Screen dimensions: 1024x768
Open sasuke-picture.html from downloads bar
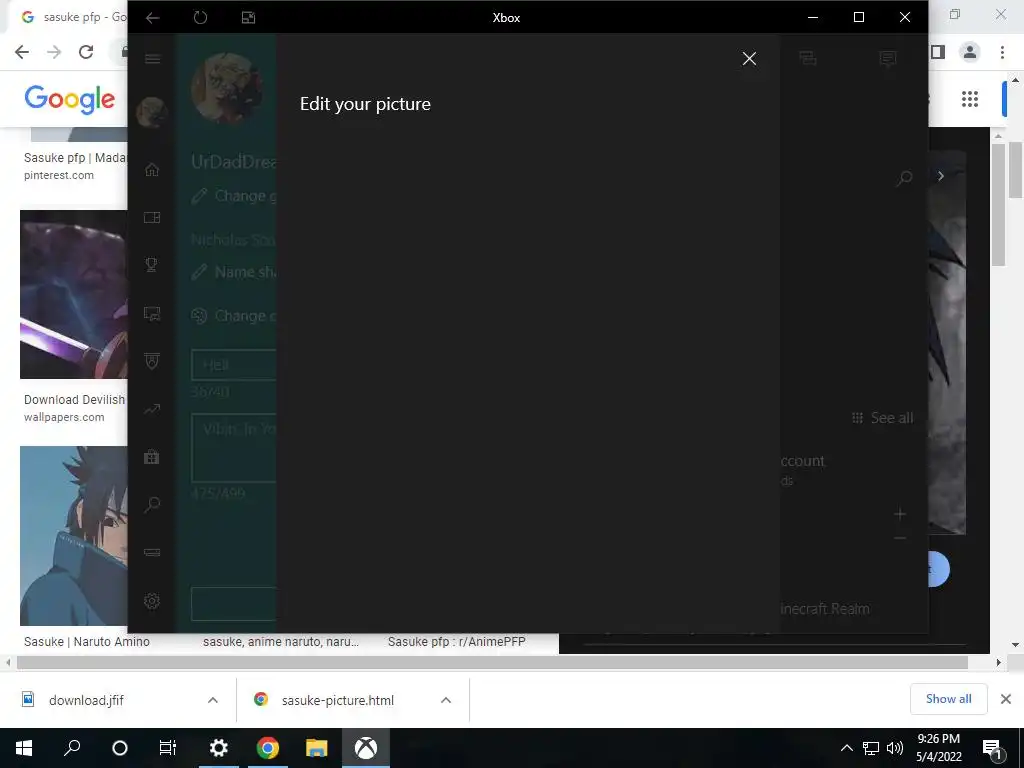click(338, 700)
